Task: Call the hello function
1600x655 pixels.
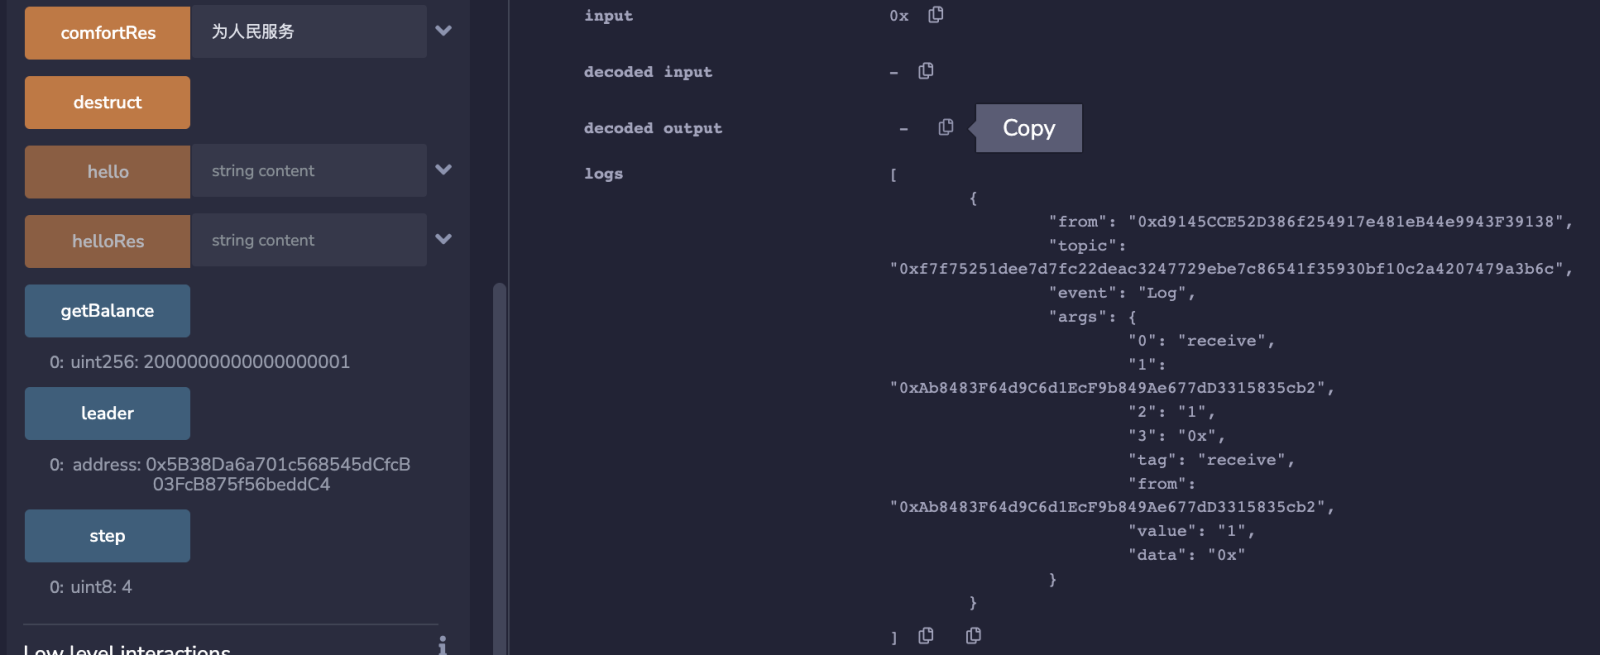Action: pyautogui.click(x=107, y=171)
